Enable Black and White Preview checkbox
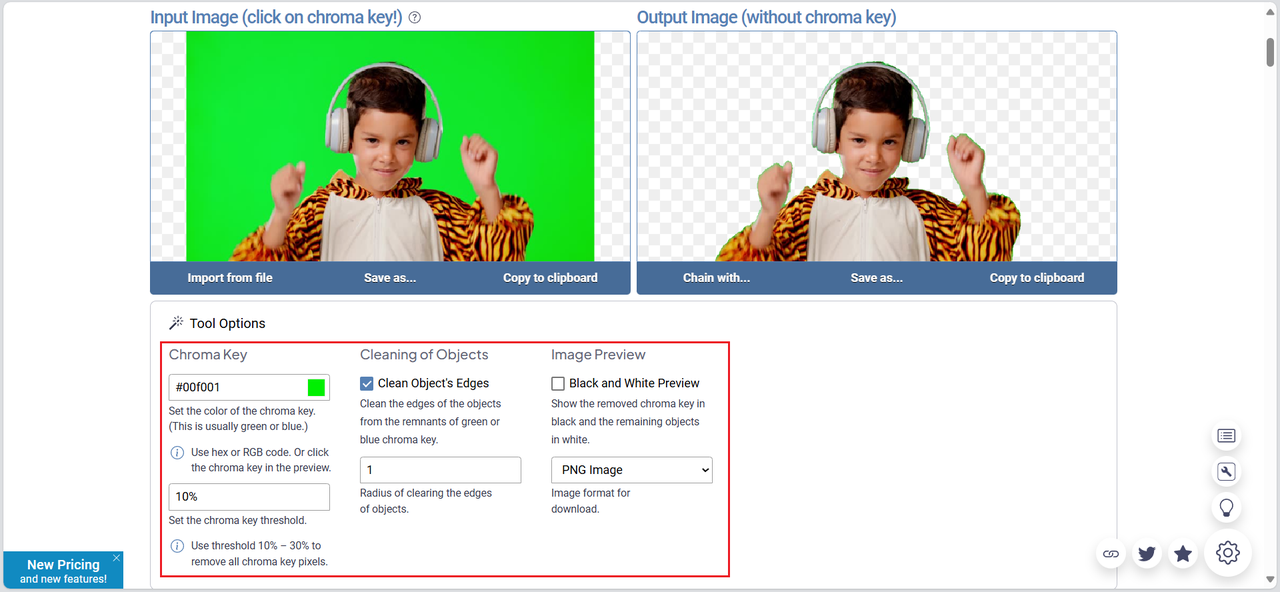This screenshot has height=592, width=1280. click(558, 383)
